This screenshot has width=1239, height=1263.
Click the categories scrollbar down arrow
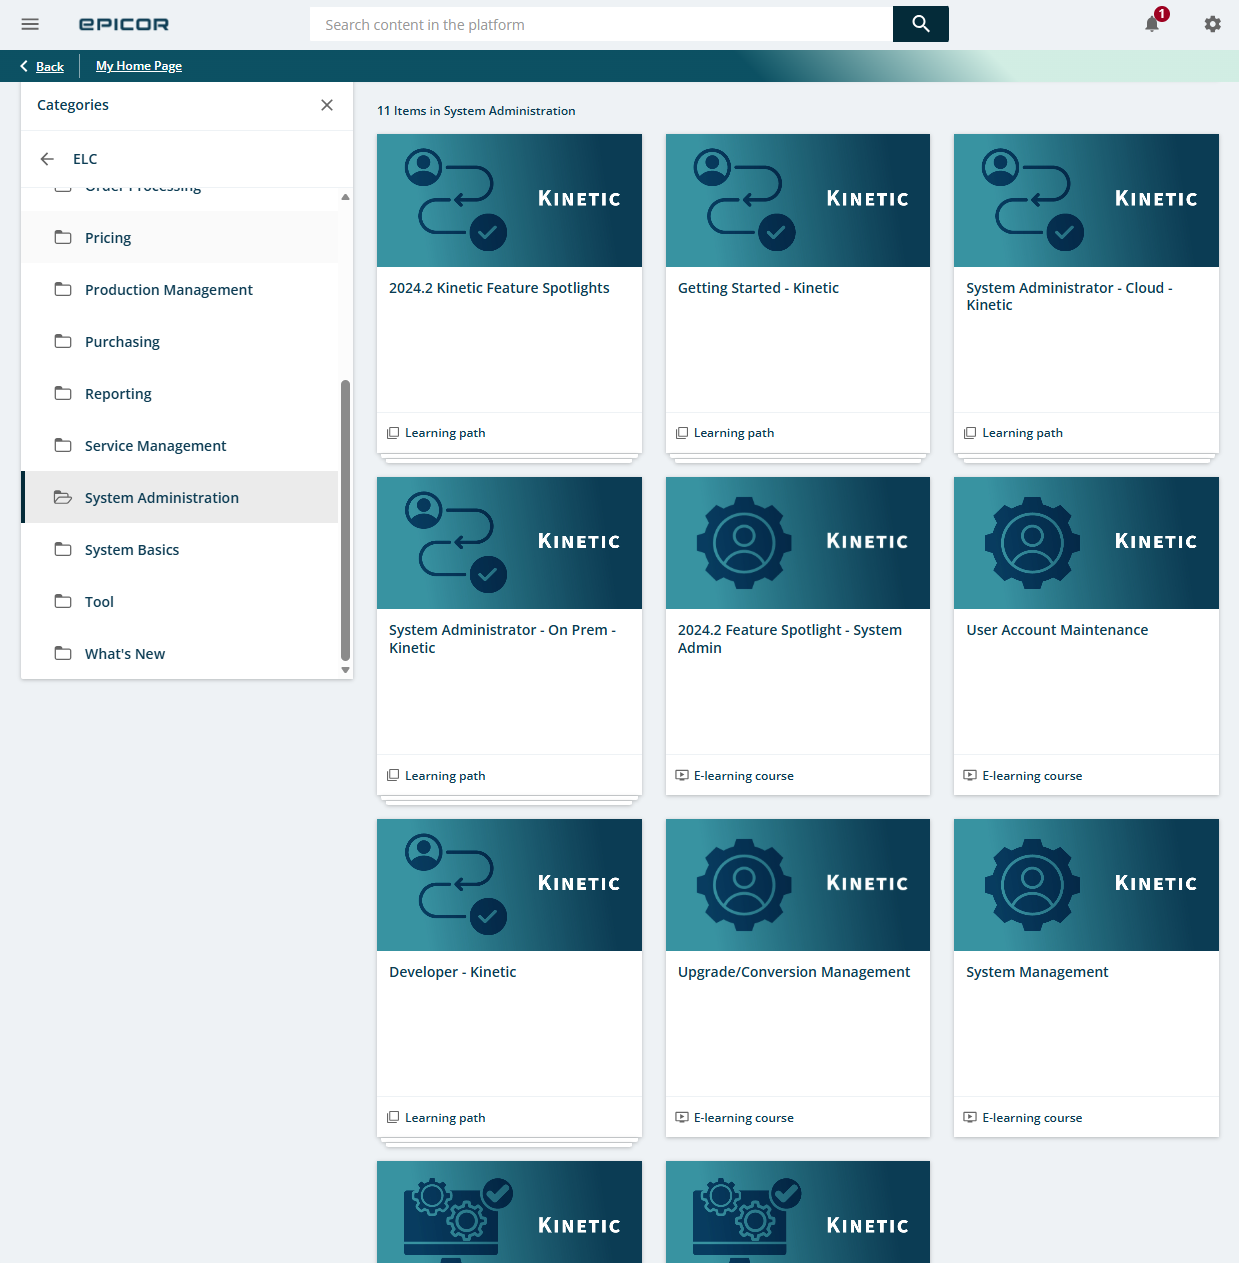pyautogui.click(x=345, y=670)
